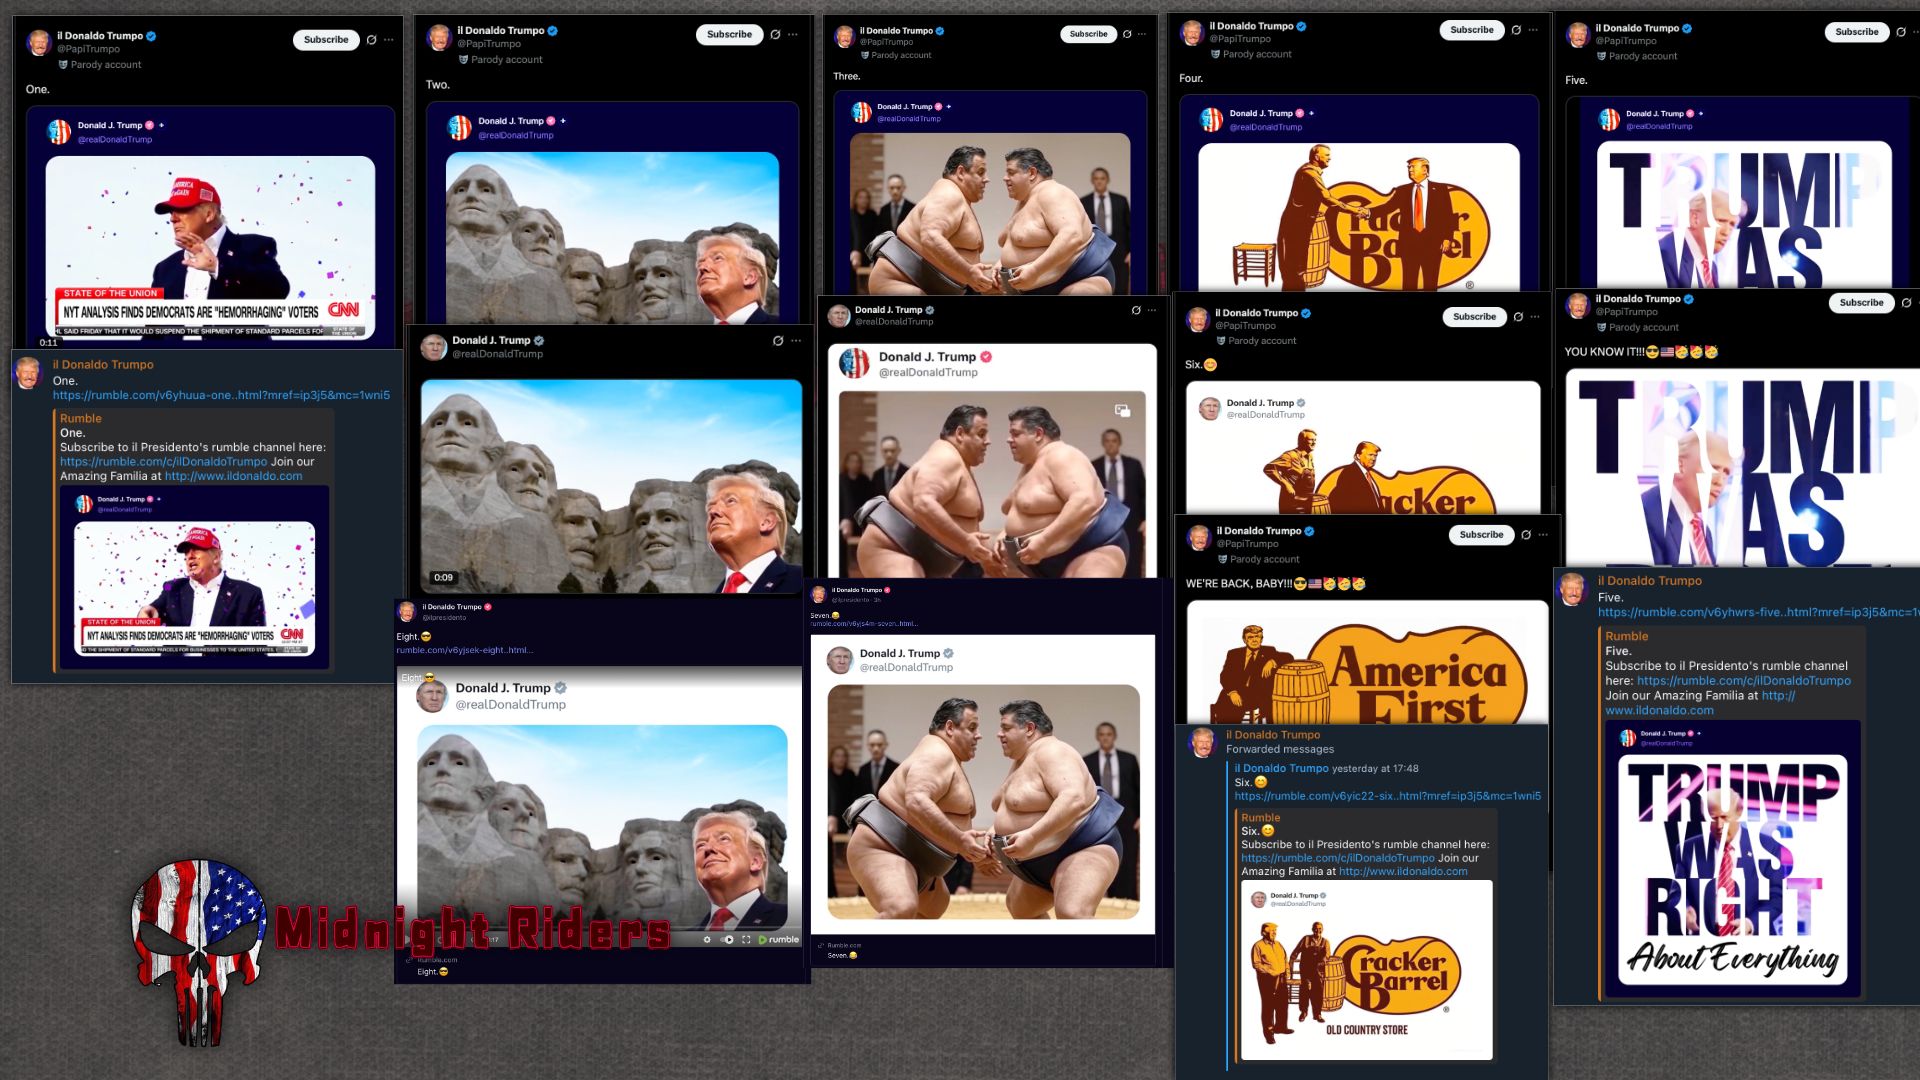Open the ilDonaldoTrumpo channel link in the "One." message
The height and width of the screenshot is (1080, 1920).
click(163, 462)
